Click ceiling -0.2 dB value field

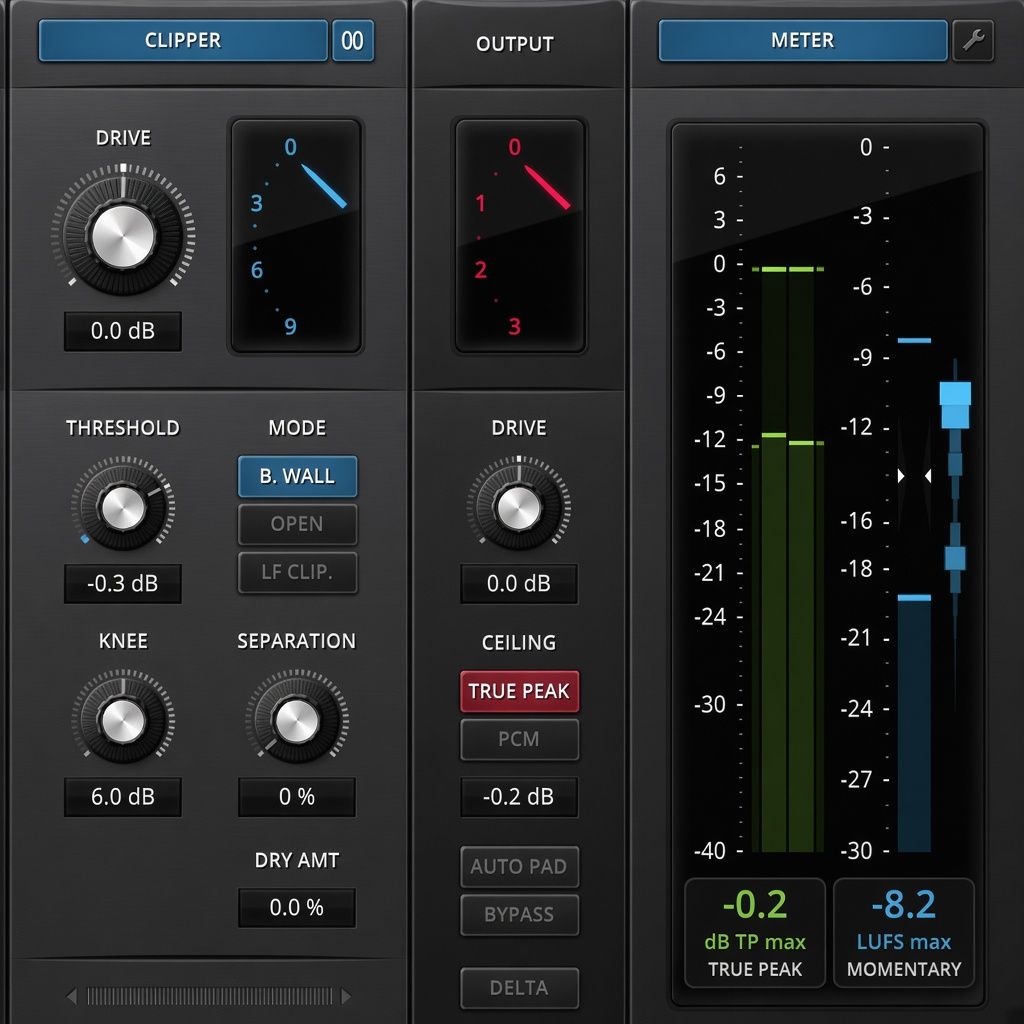(519, 797)
